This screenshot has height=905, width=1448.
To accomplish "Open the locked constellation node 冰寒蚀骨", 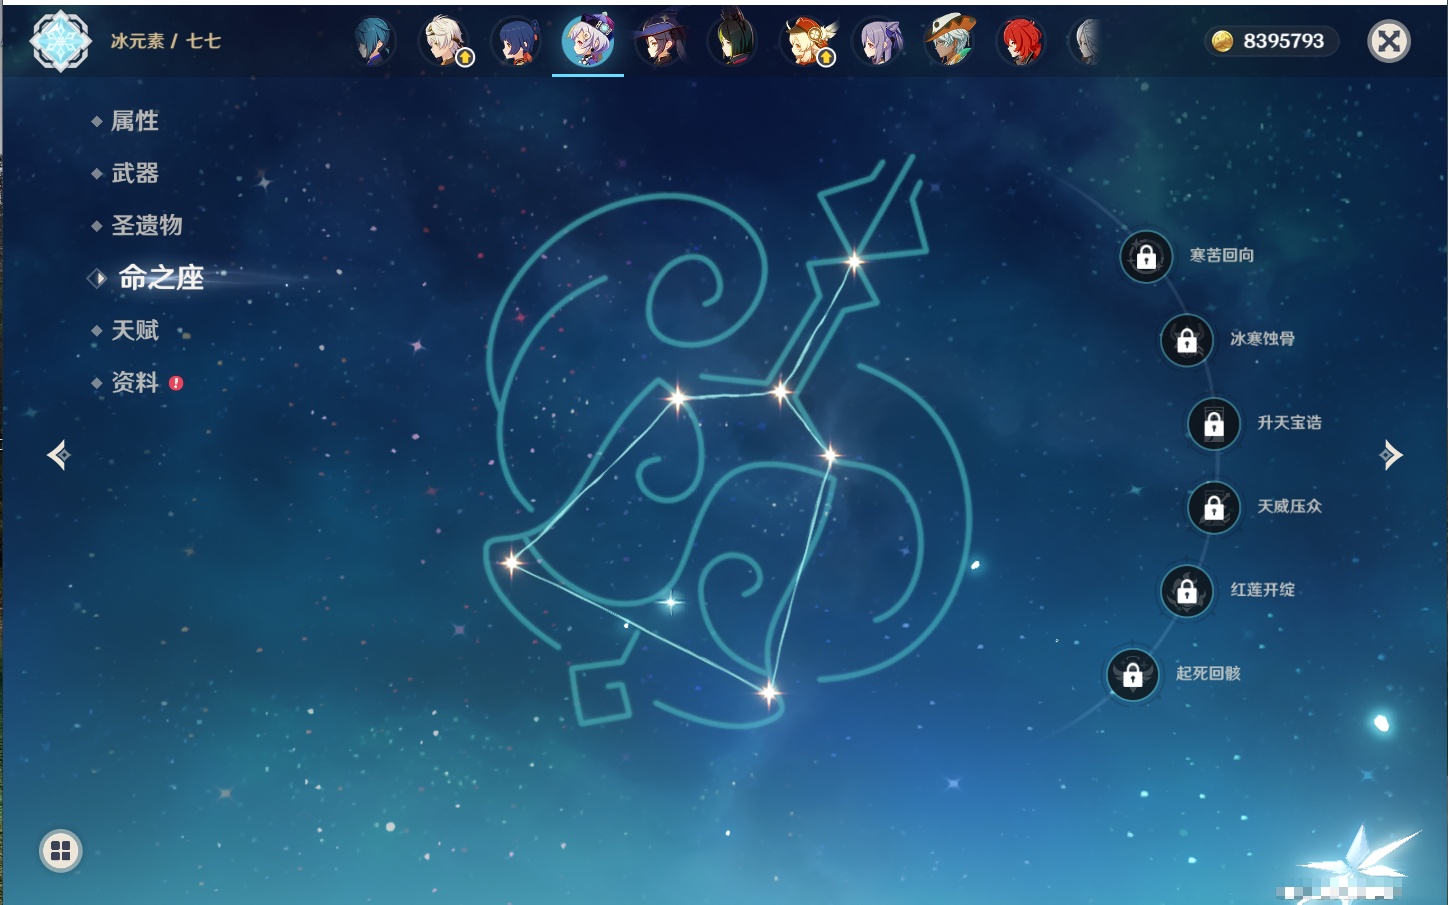I will [1187, 340].
